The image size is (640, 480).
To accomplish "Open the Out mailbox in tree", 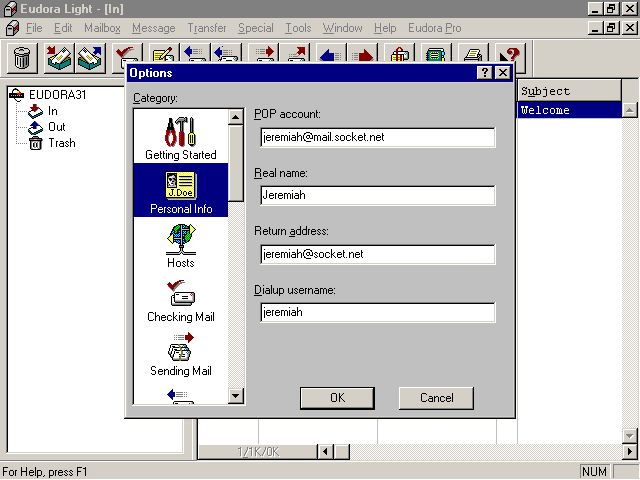I will point(56,127).
